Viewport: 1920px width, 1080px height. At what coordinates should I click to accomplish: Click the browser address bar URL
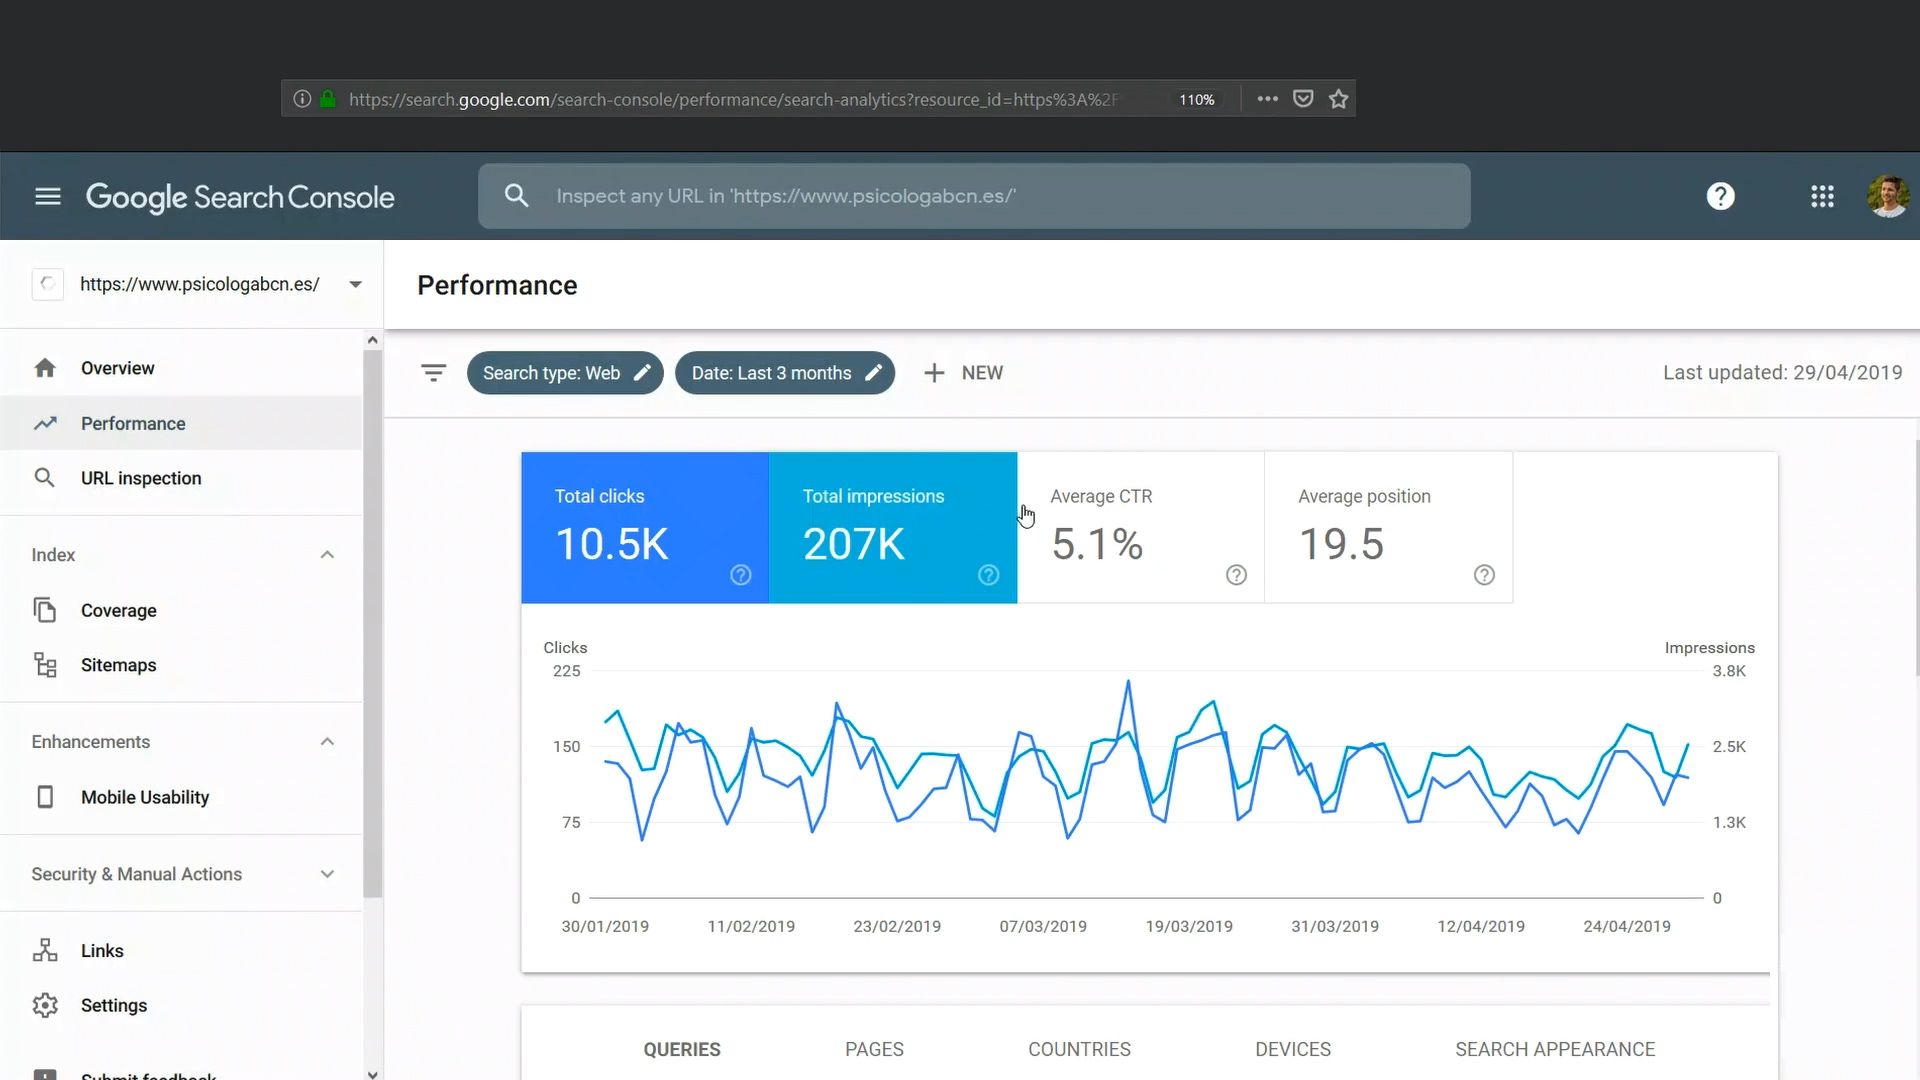click(733, 99)
